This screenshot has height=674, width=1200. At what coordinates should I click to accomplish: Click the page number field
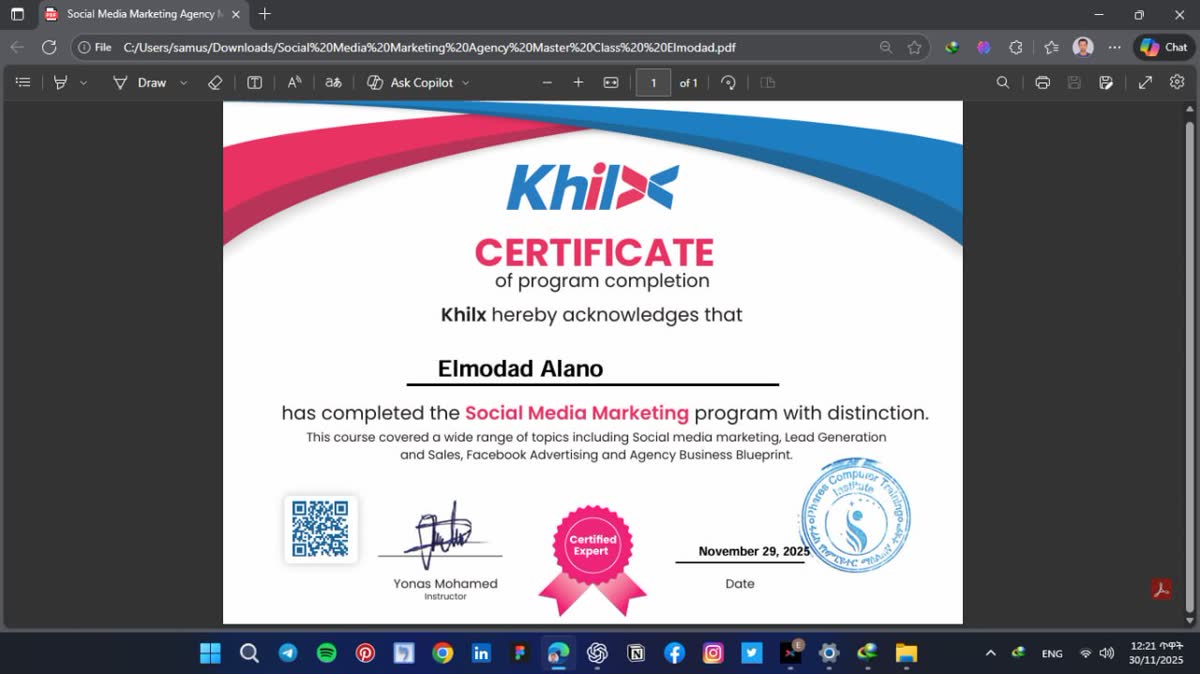pyautogui.click(x=653, y=83)
